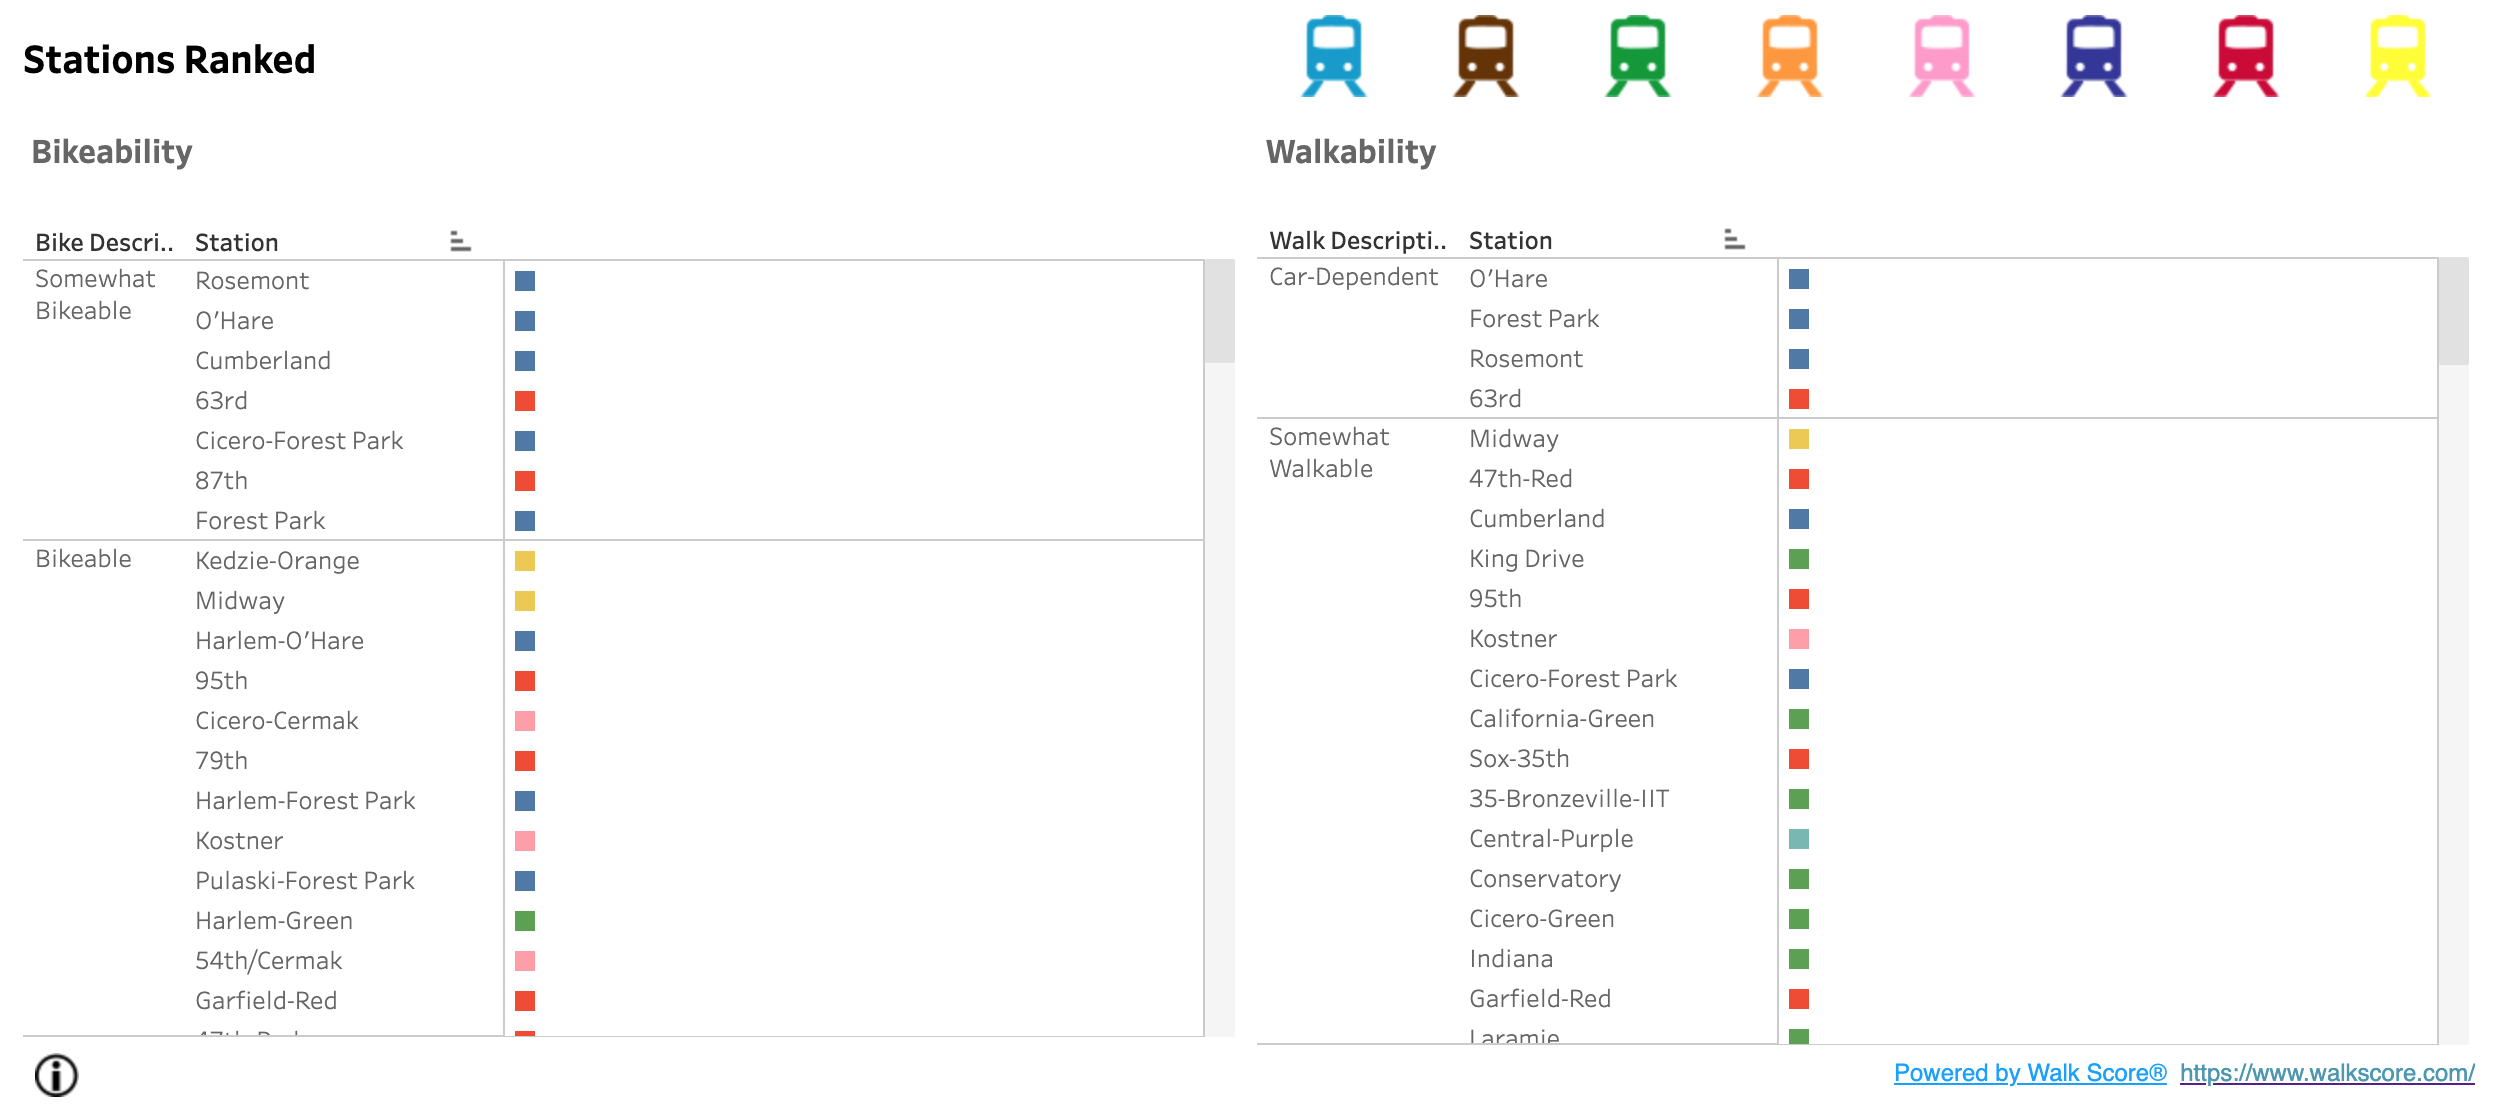This screenshot has height=1111, width=2494.
Task: Open the info icon at bottom left
Action: point(56,1076)
